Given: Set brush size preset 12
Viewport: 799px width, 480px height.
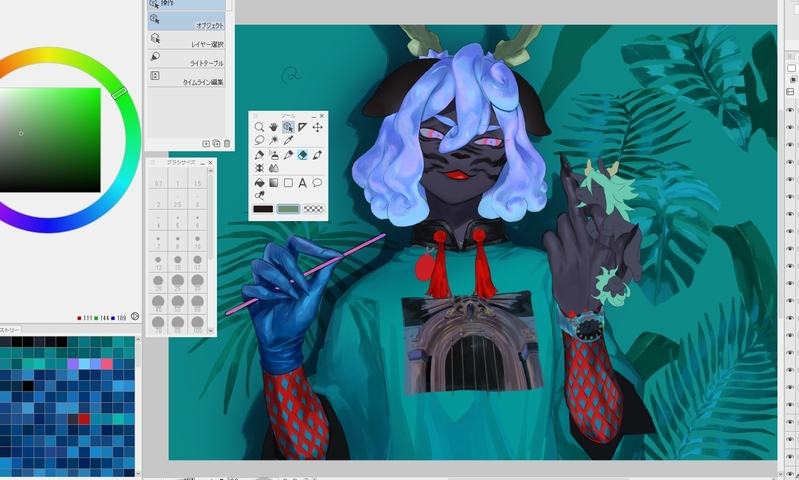Looking at the screenshot, I should [158, 262].
